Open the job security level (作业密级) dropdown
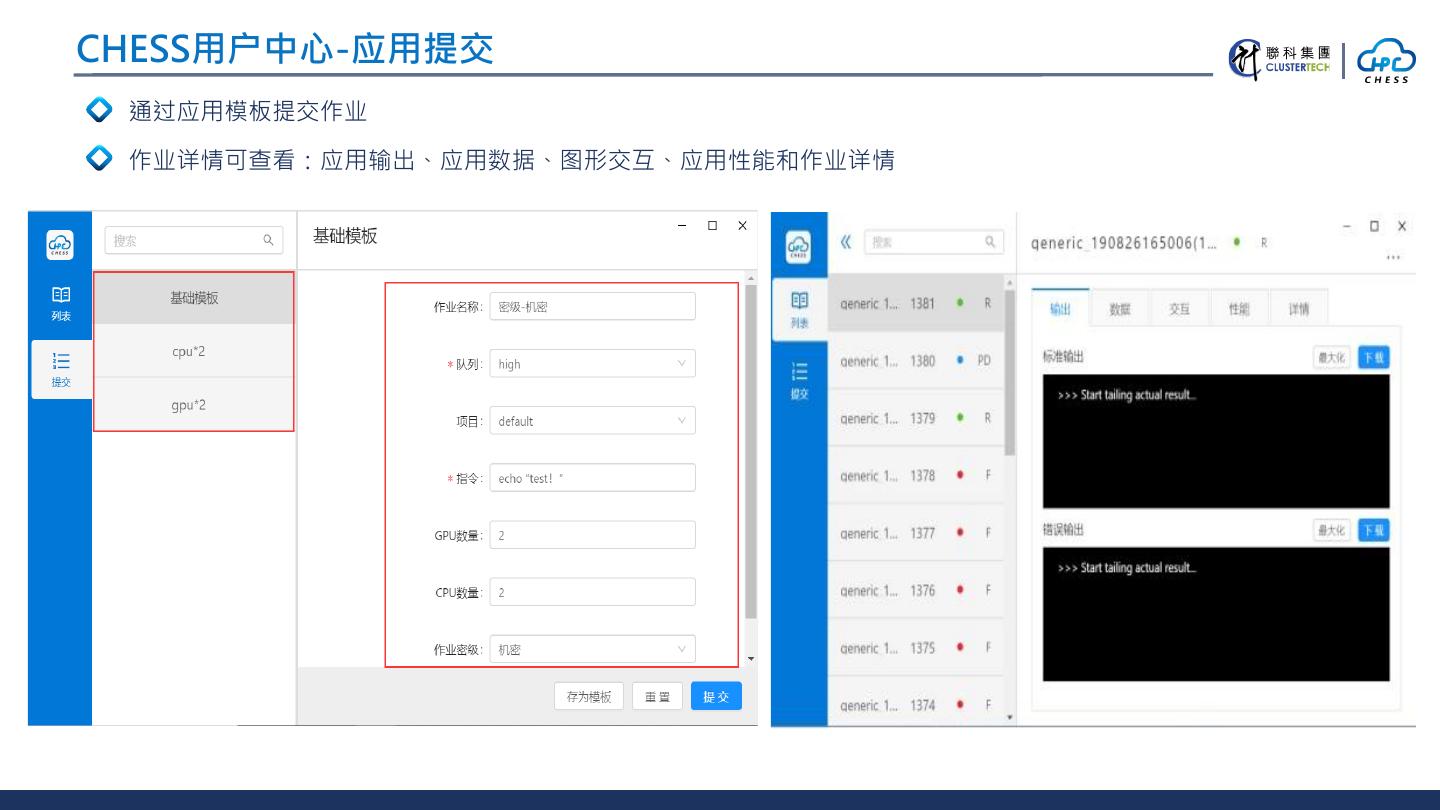The image size is (1440, 810). point(592,649)
